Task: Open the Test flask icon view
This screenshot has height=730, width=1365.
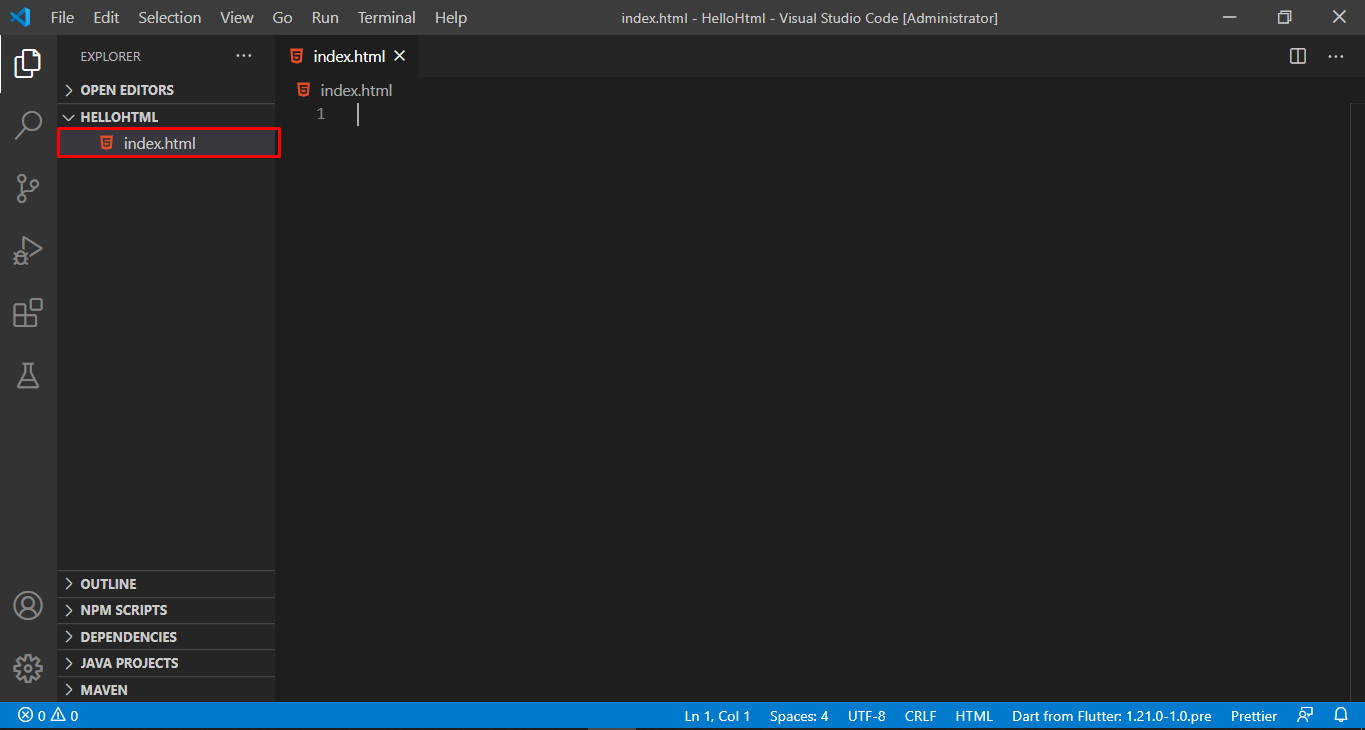Action: [x=28, y=375]
